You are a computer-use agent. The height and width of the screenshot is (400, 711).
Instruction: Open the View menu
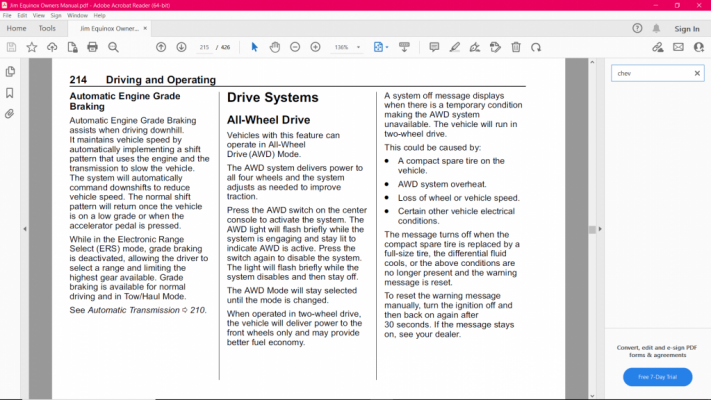(x=39, y=15)
